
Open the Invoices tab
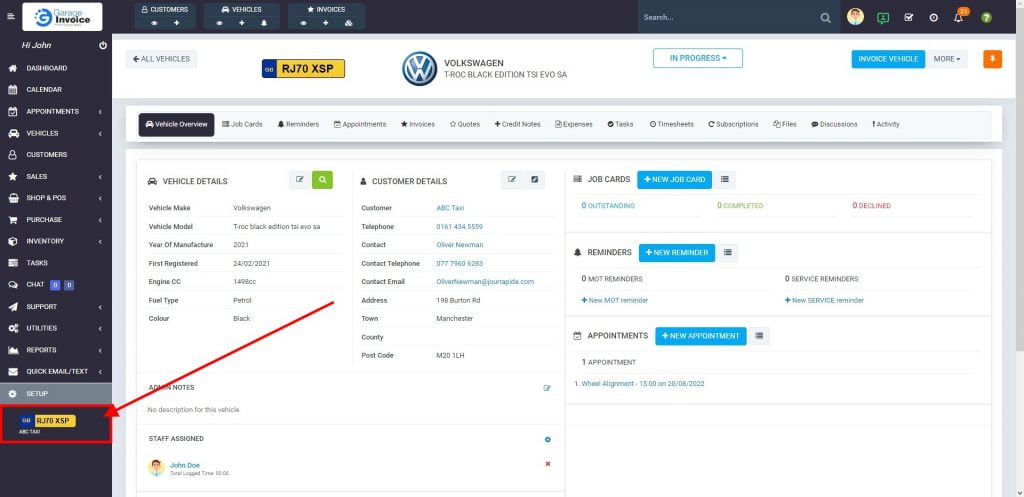[x=418, y=124]
